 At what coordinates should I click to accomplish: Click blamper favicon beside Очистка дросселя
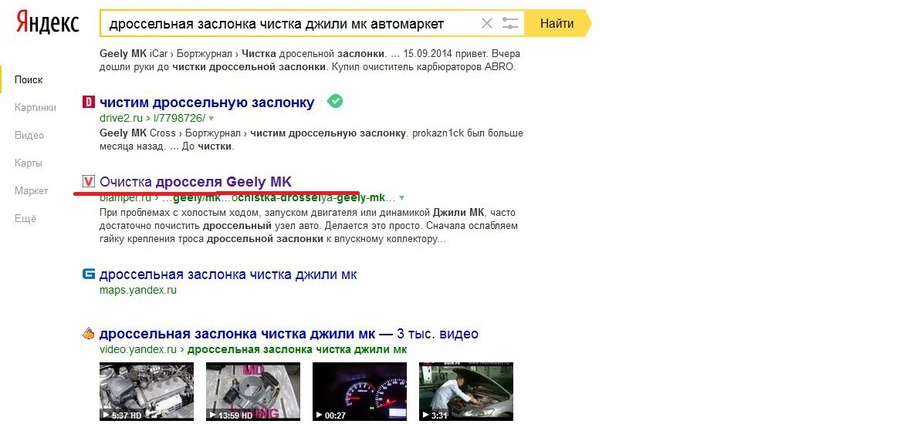point(88,182)
